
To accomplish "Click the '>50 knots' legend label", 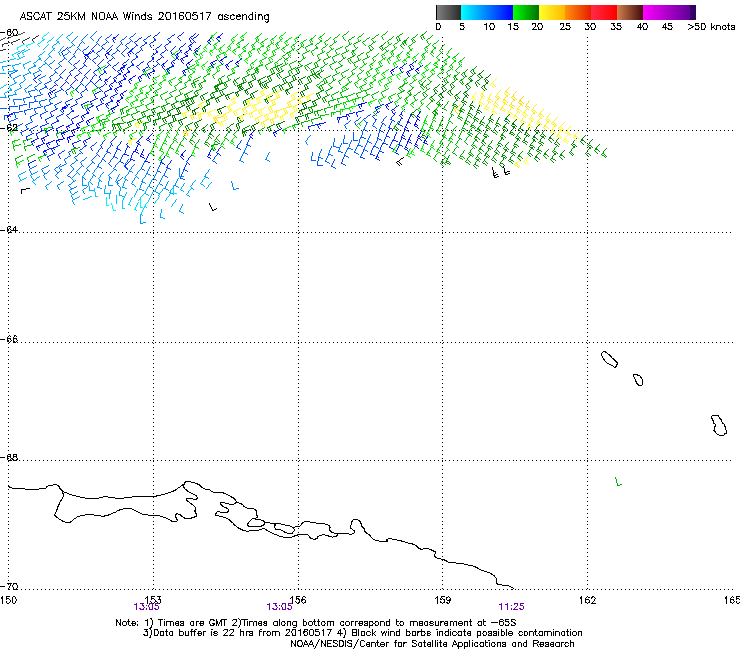I will [711, 27].
